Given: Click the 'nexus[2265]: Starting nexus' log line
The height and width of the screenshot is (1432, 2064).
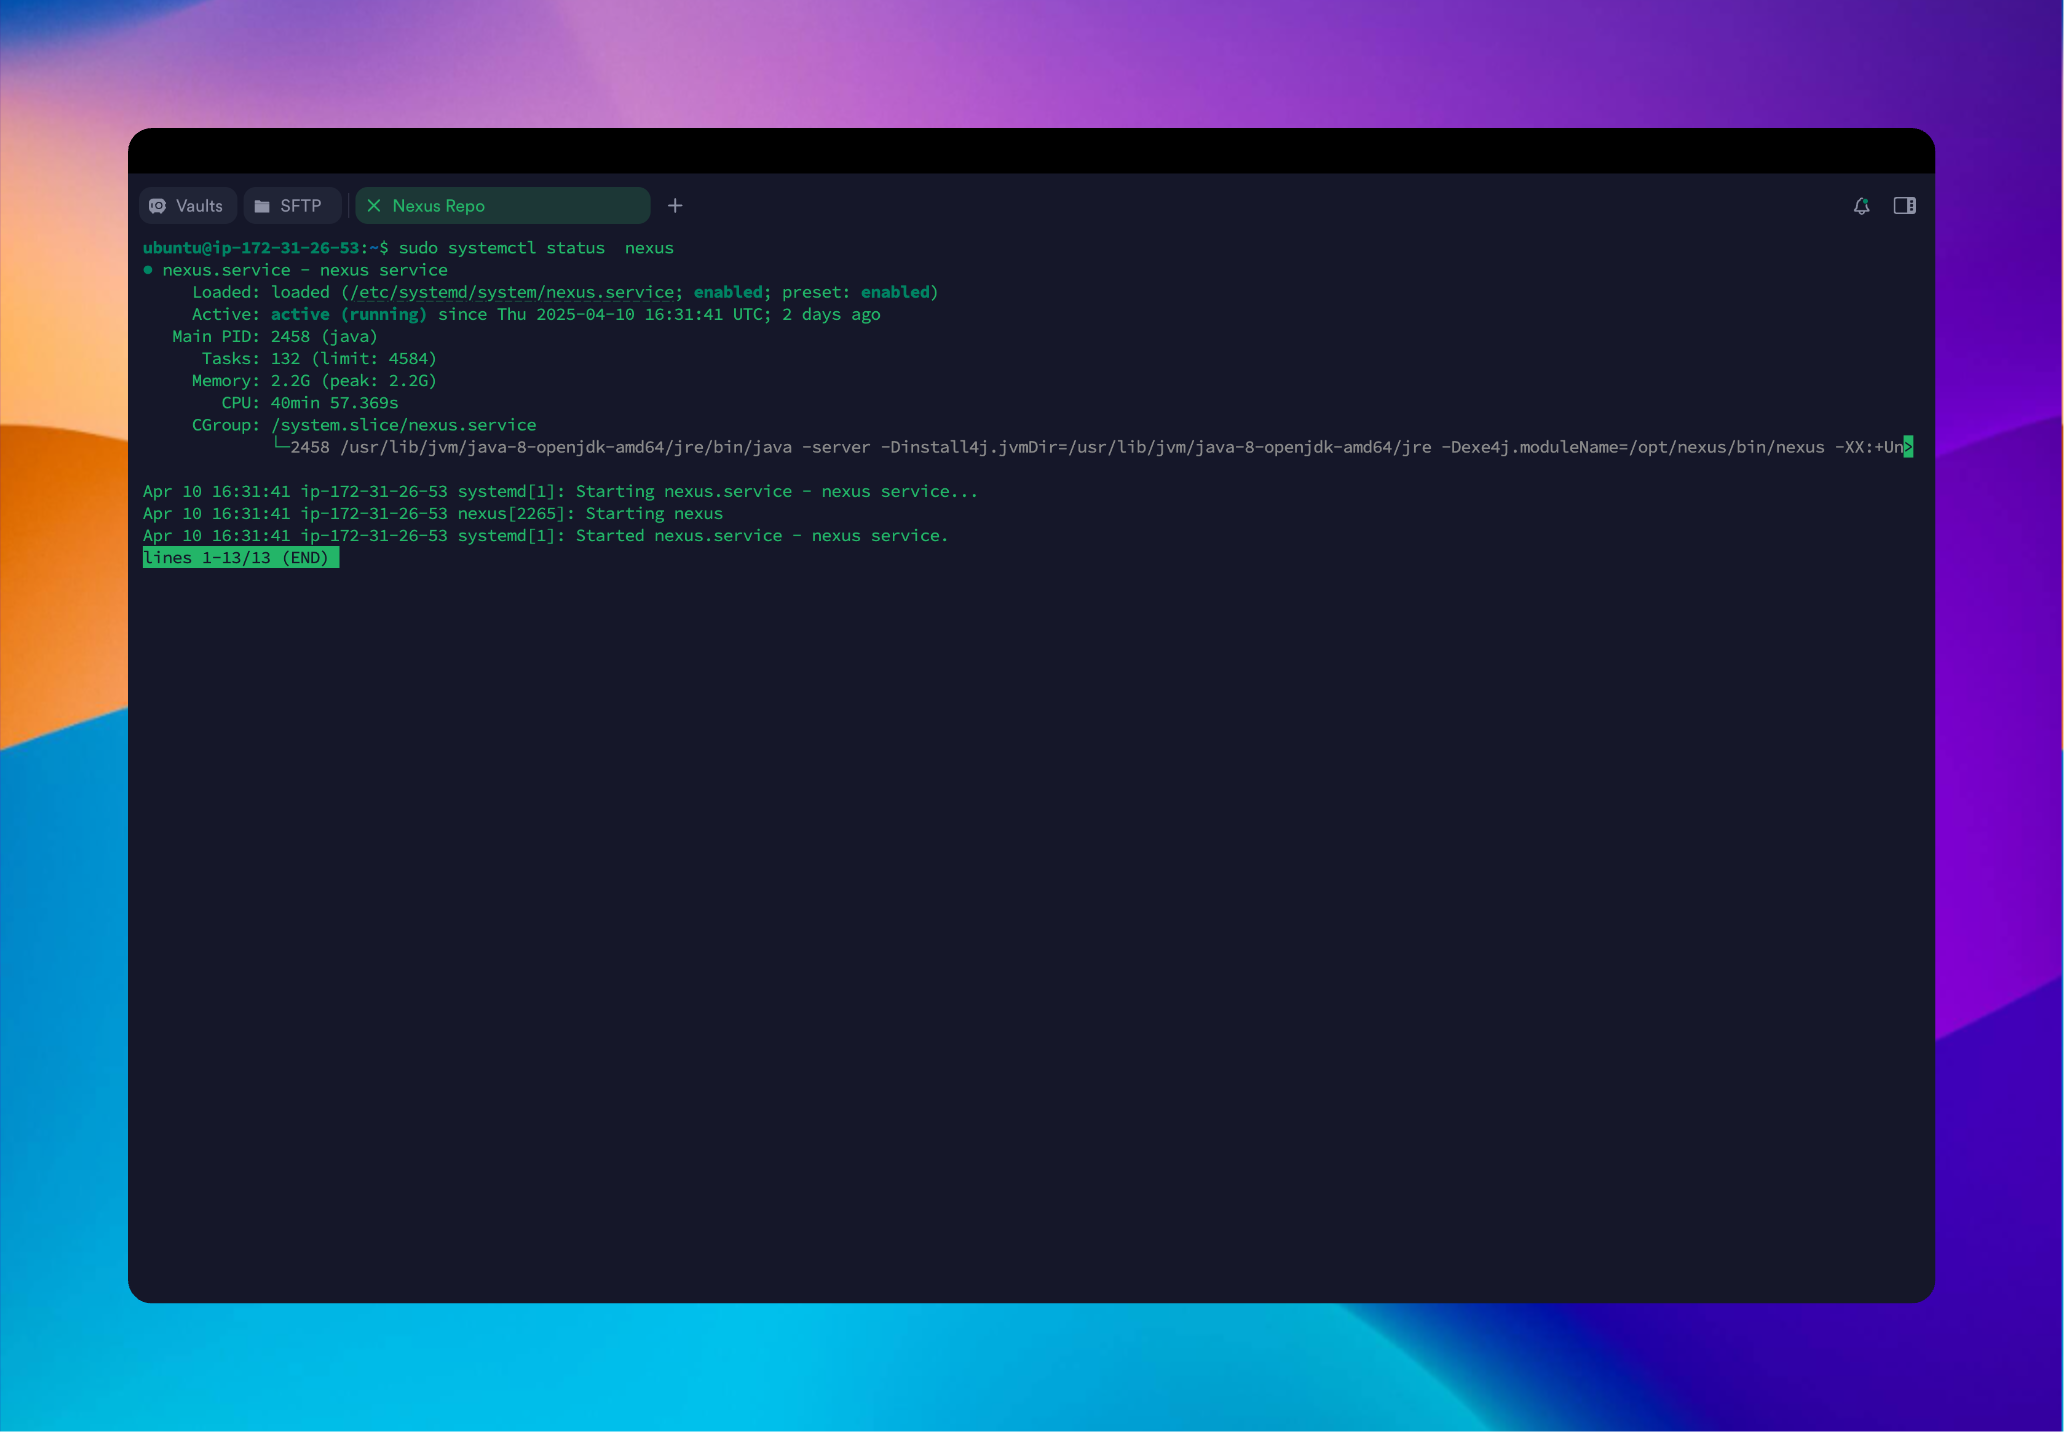Looking at the screenshot, I should click(433, 514).
